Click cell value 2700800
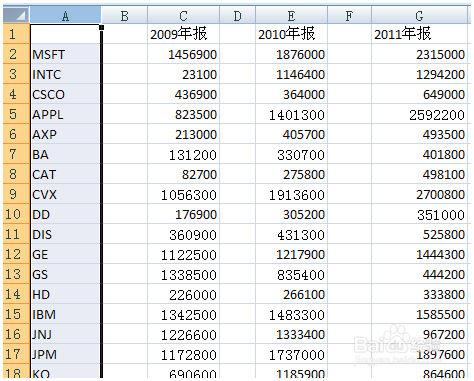This screenshot has width=474, height=381. click(419, 194)
